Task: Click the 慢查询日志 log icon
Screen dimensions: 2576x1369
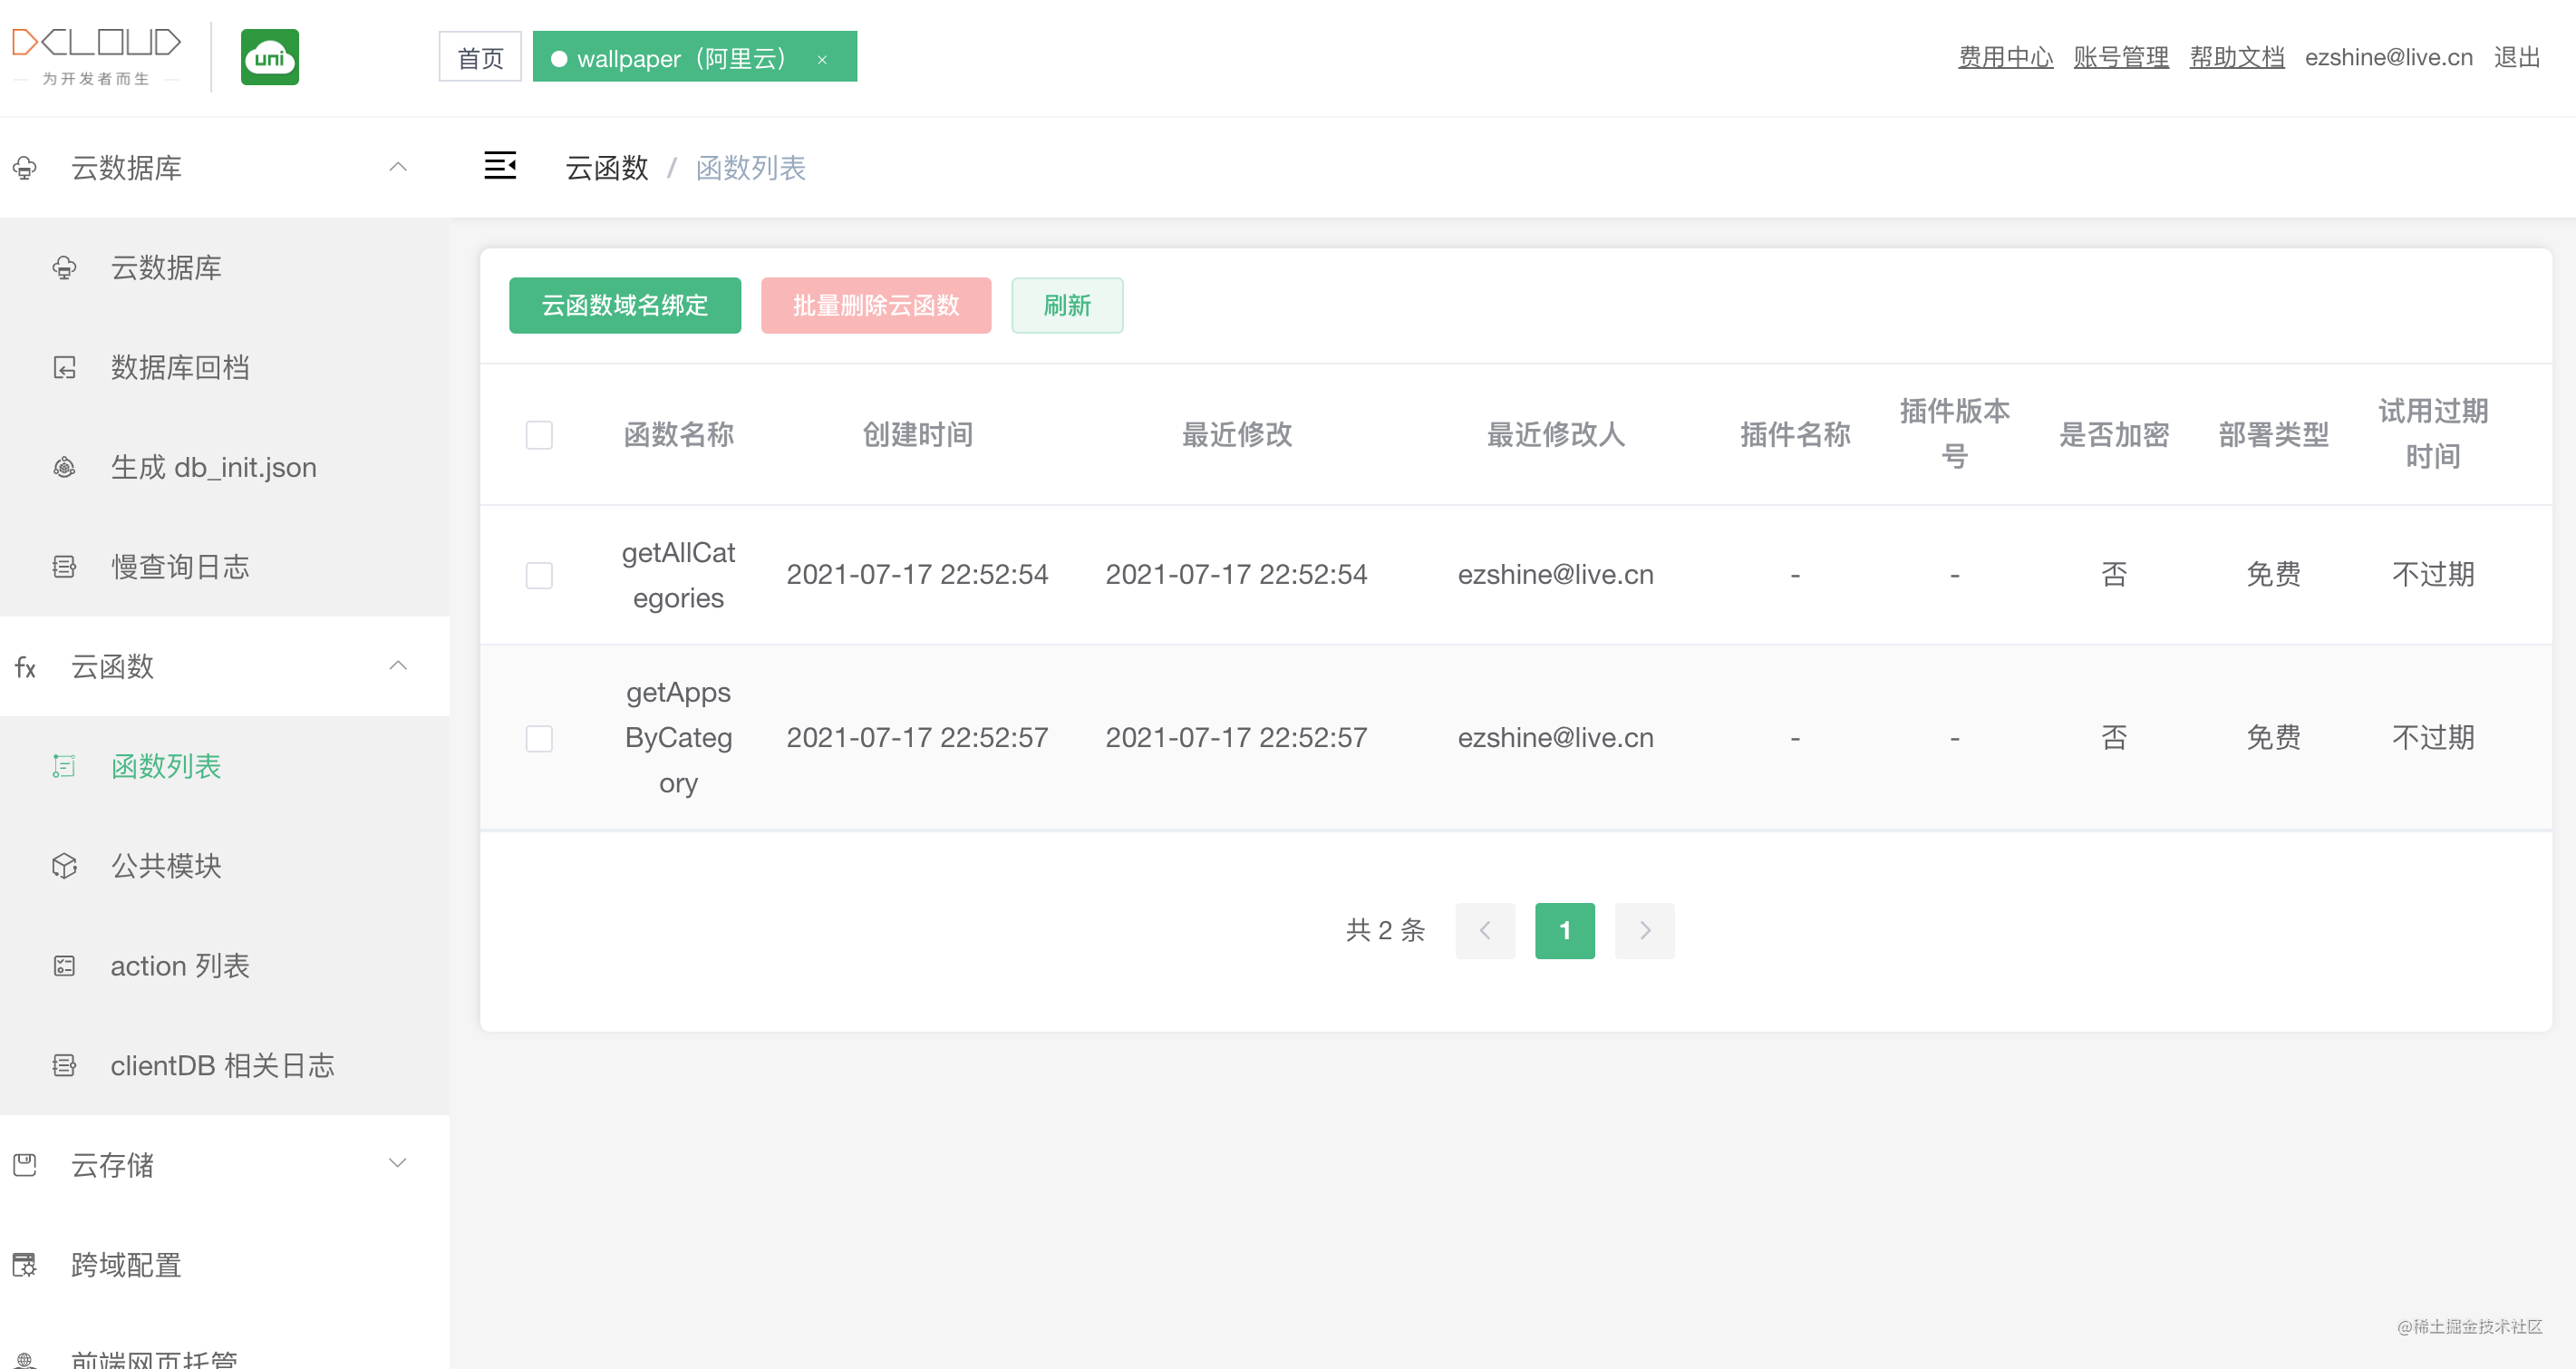Action: click(x=64, y=567)
